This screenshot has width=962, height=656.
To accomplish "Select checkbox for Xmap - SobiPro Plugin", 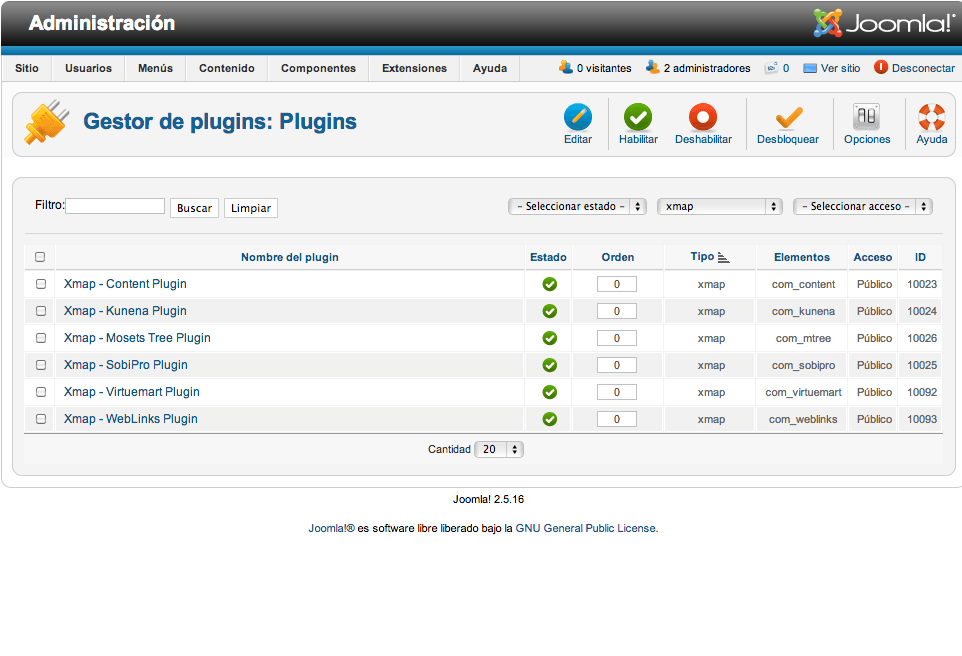I will click(40, 365).
